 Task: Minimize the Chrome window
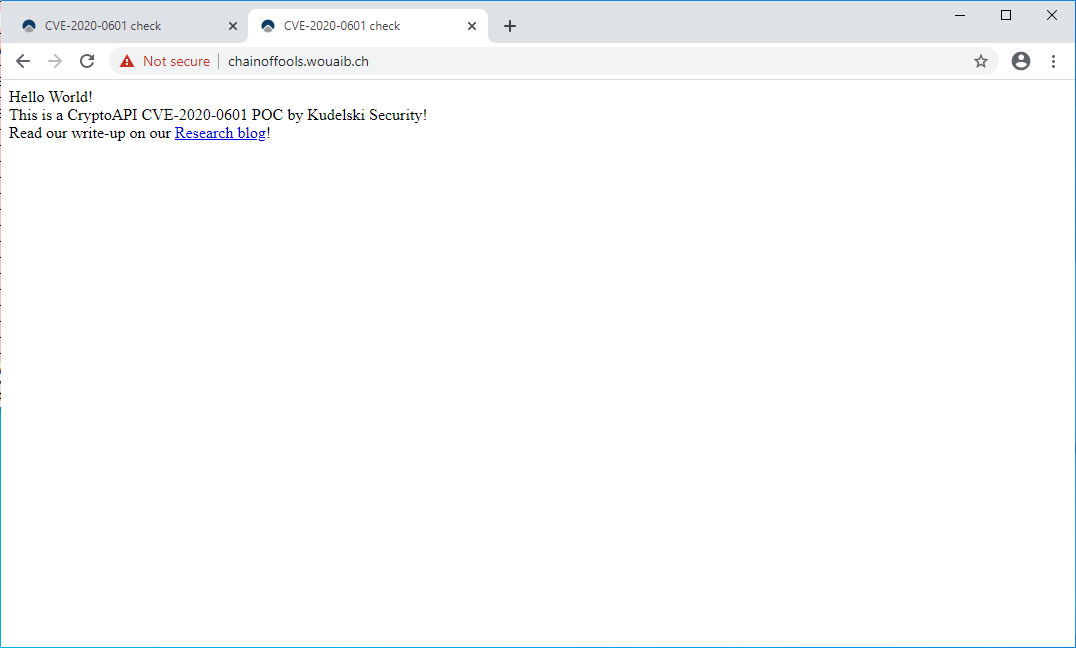click(960, 15)
